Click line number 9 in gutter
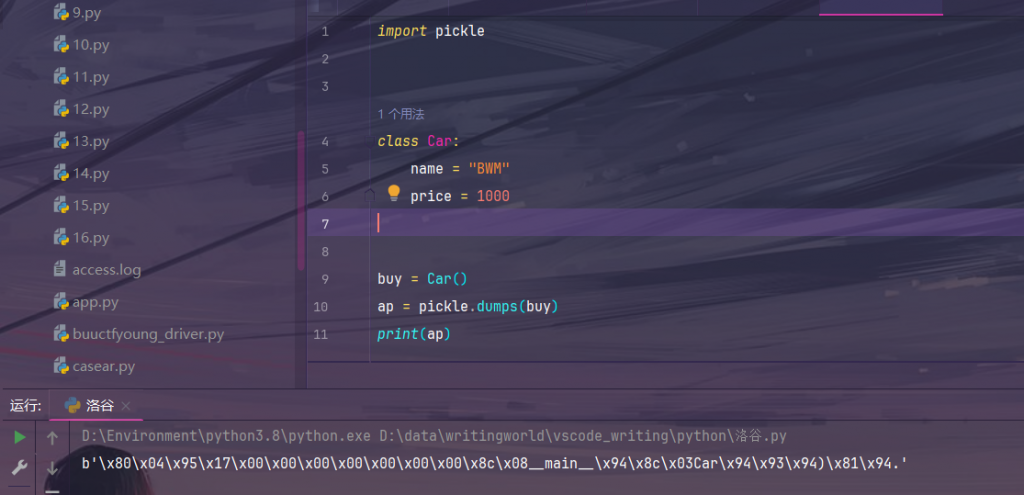The image size is (1024, 495). [325, 279]
